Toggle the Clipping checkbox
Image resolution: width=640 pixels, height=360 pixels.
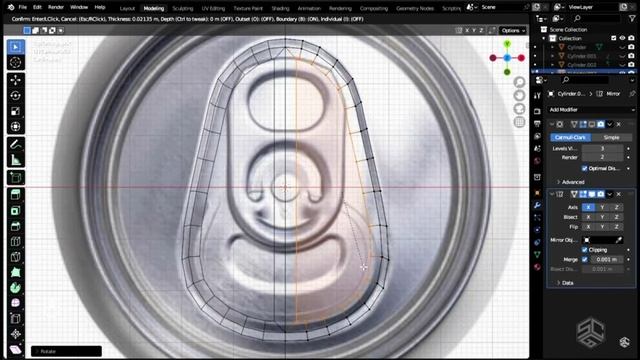click(x=584, y=250)
